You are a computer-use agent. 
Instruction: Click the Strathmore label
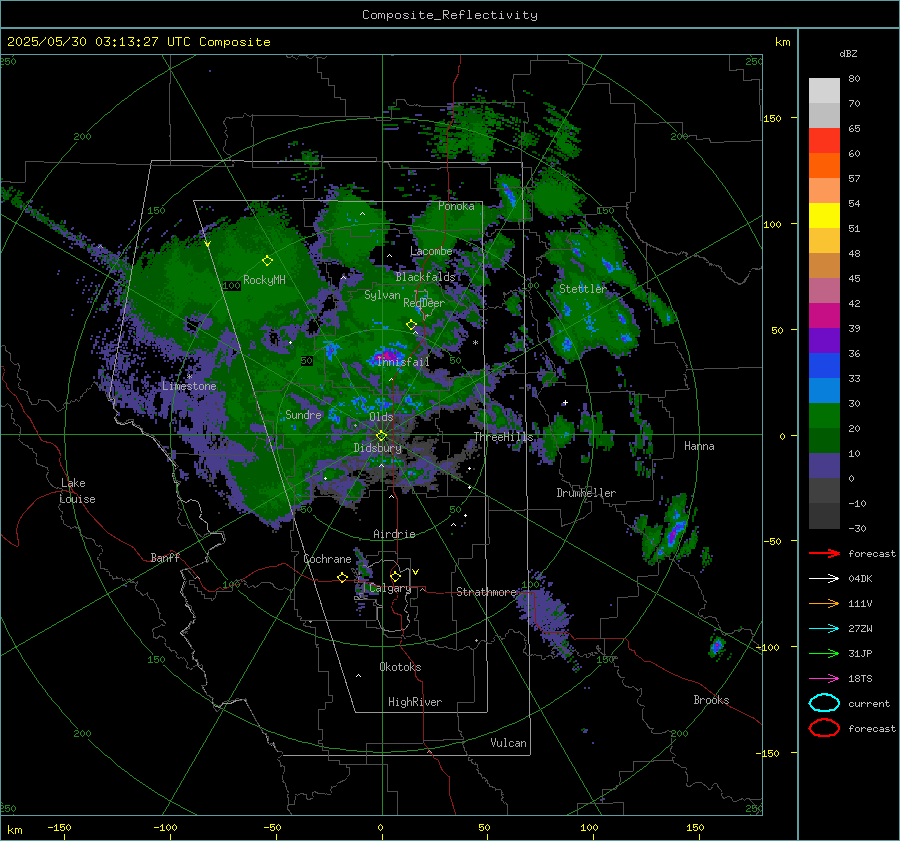[486, 592]
